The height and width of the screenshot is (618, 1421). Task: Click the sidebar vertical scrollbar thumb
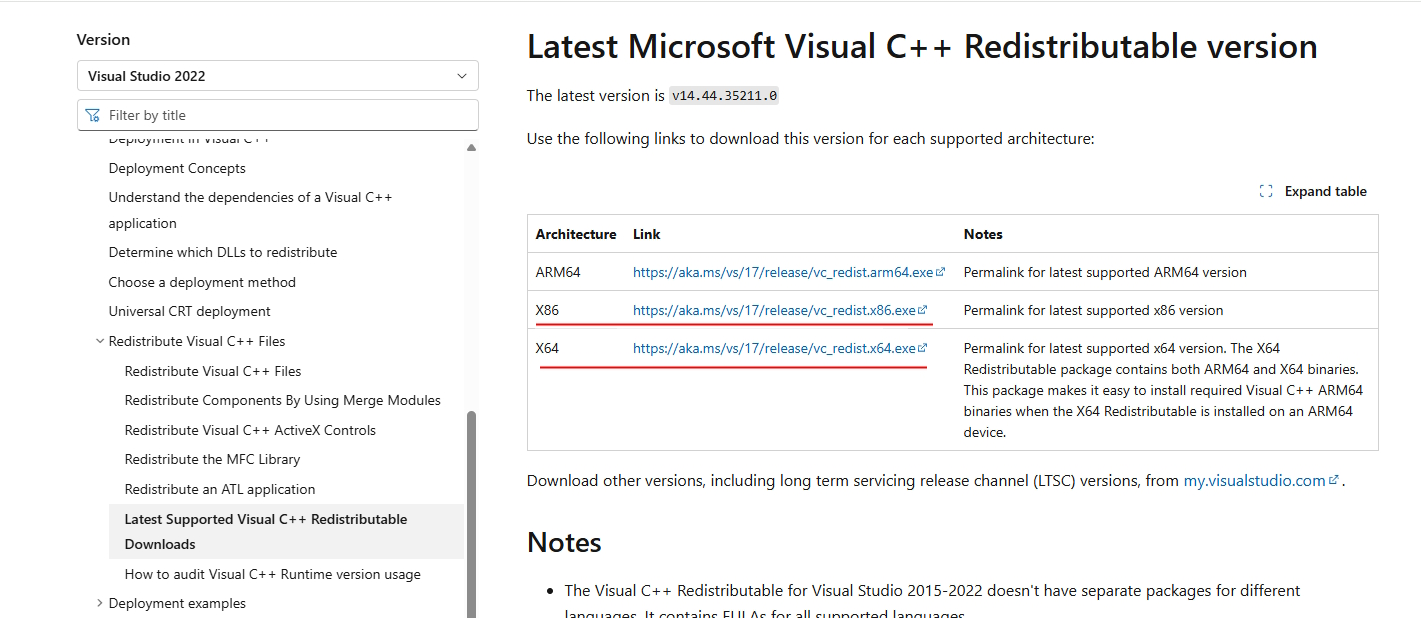pyautogui.click(x=472, y=515)
